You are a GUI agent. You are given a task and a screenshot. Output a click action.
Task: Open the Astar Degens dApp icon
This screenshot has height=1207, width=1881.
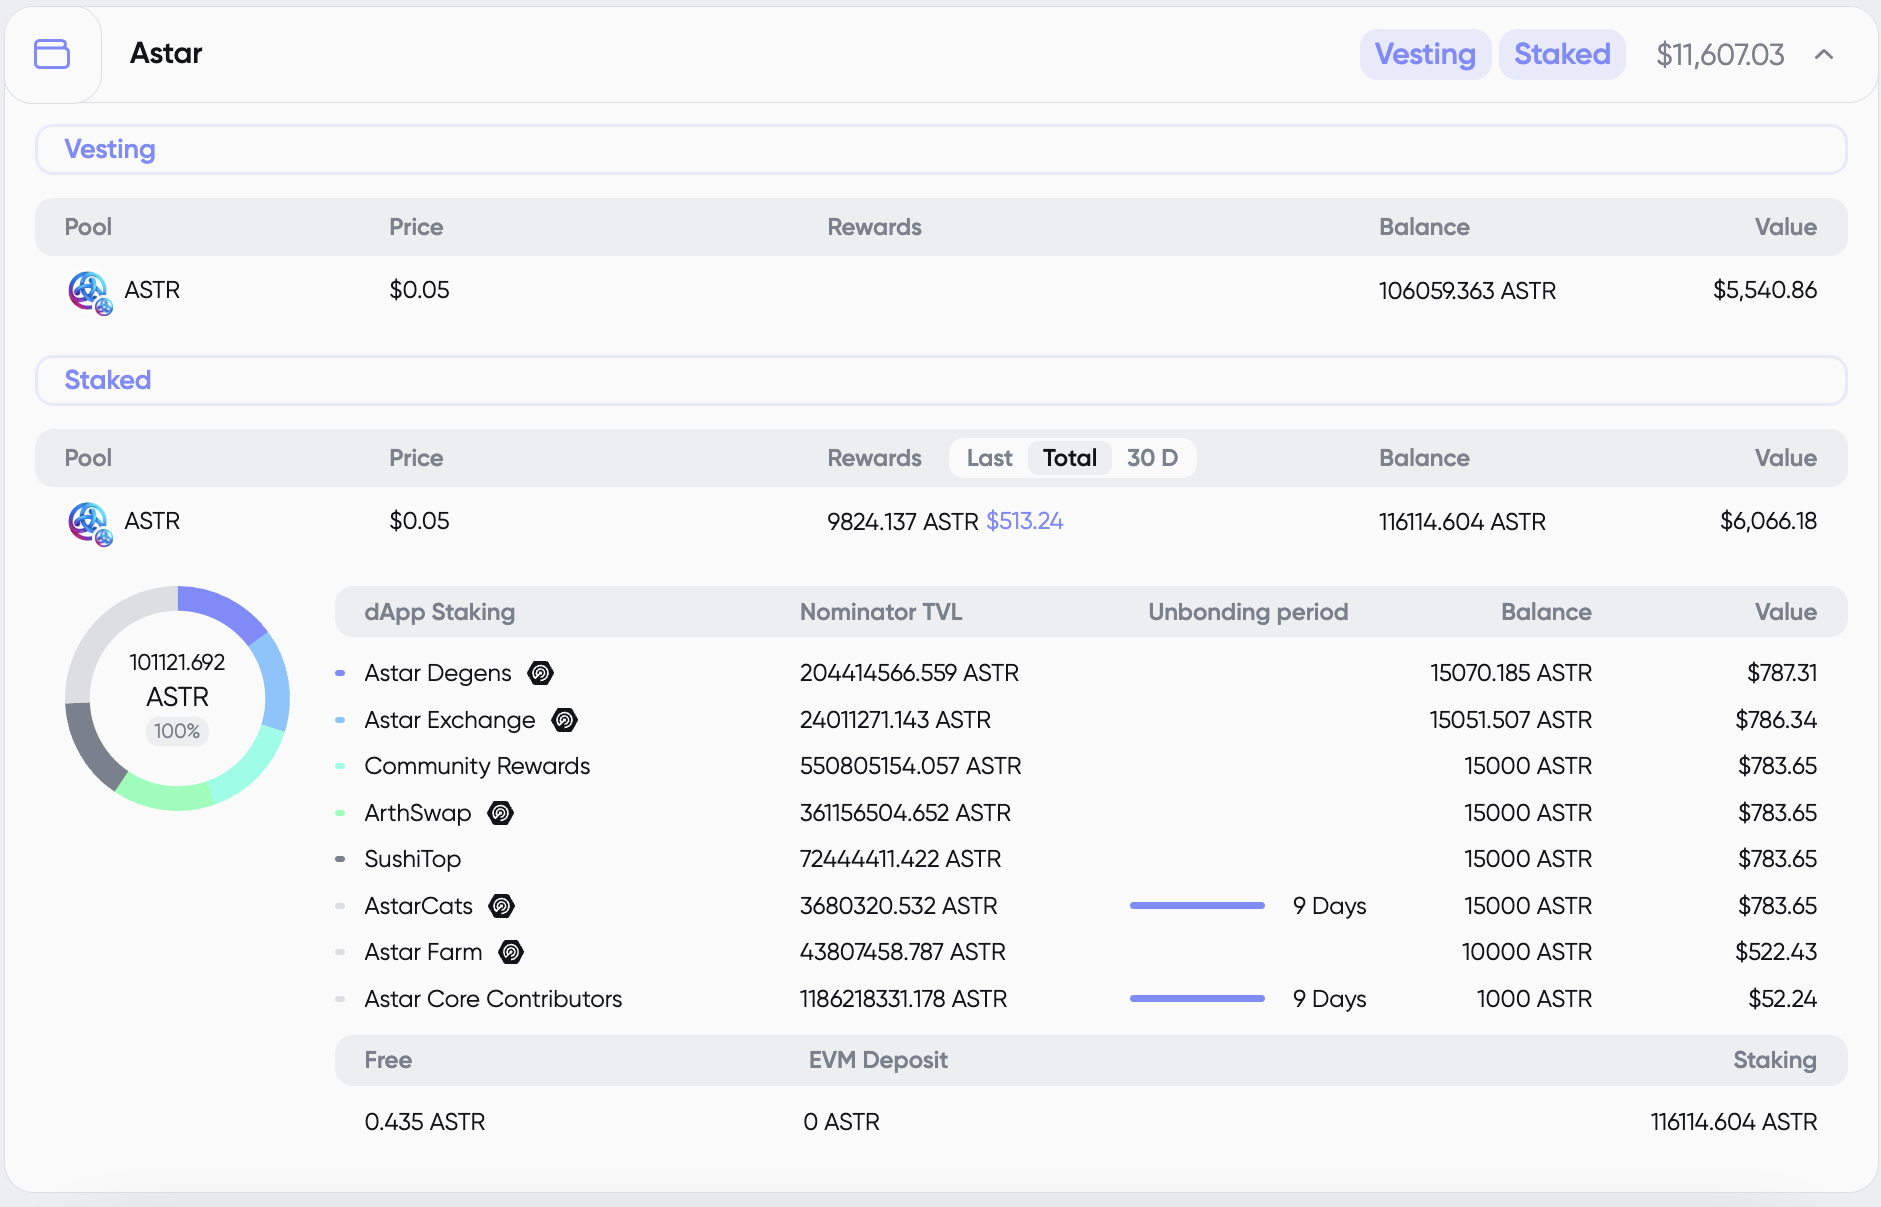click(540, 672)
